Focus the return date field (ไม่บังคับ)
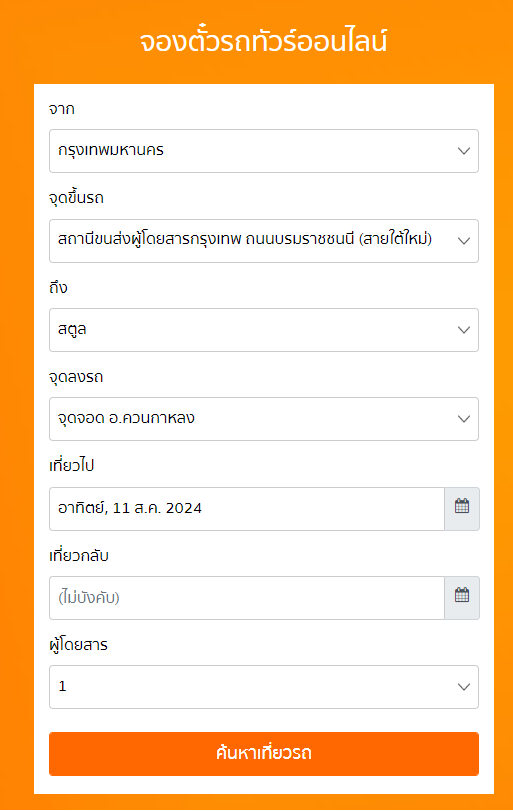 pyautogui.click(x=247, y=598)
